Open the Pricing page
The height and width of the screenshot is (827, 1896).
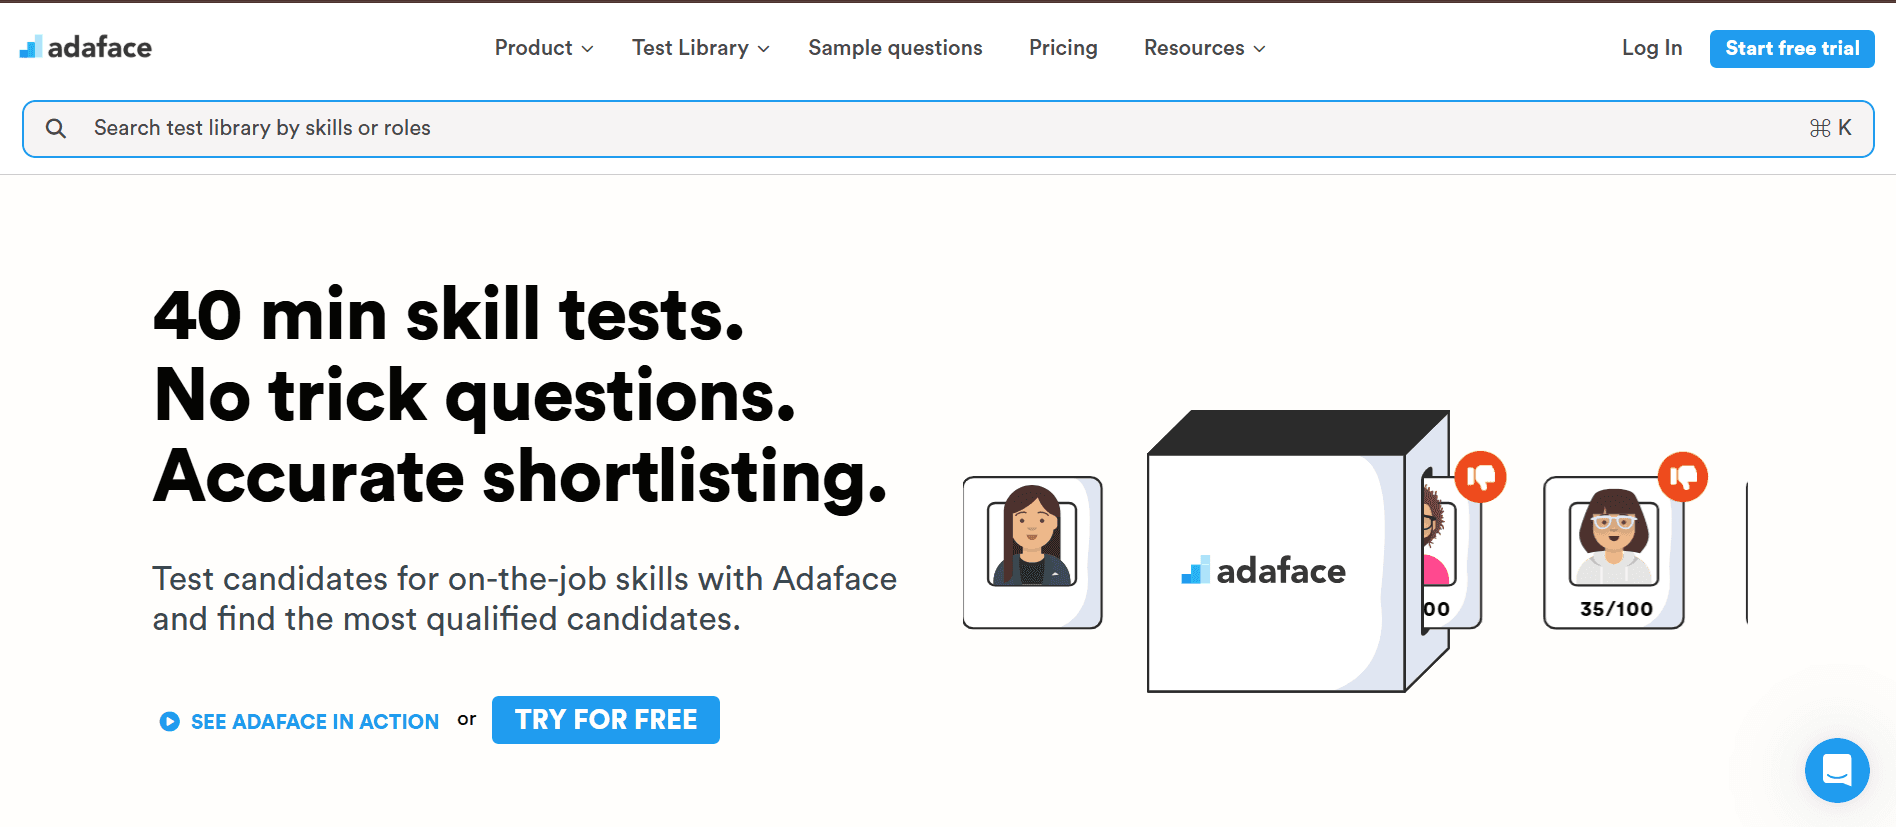tap(1063, 48)
